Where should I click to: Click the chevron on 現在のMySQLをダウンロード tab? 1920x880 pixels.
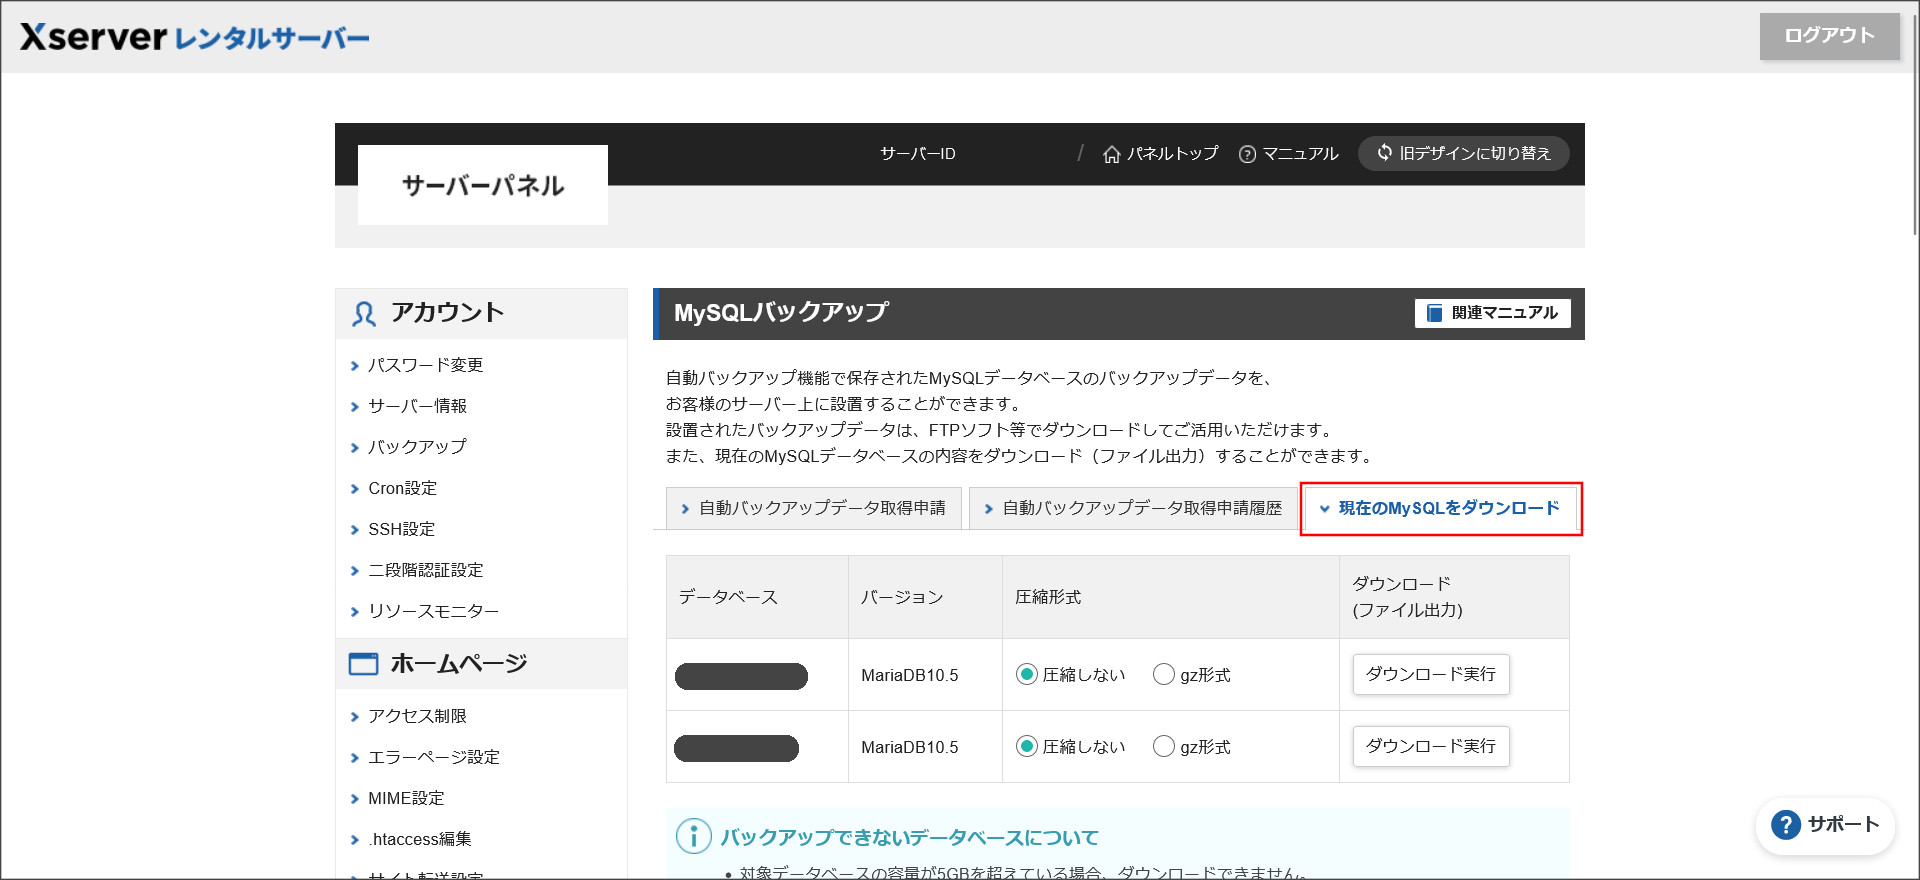coord(1324,509)
